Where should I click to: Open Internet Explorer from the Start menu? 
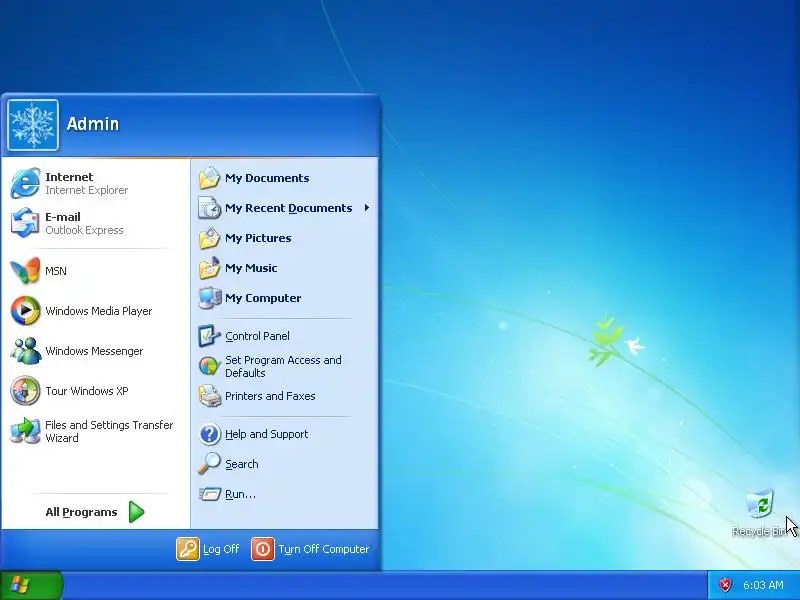click(25, 183)
